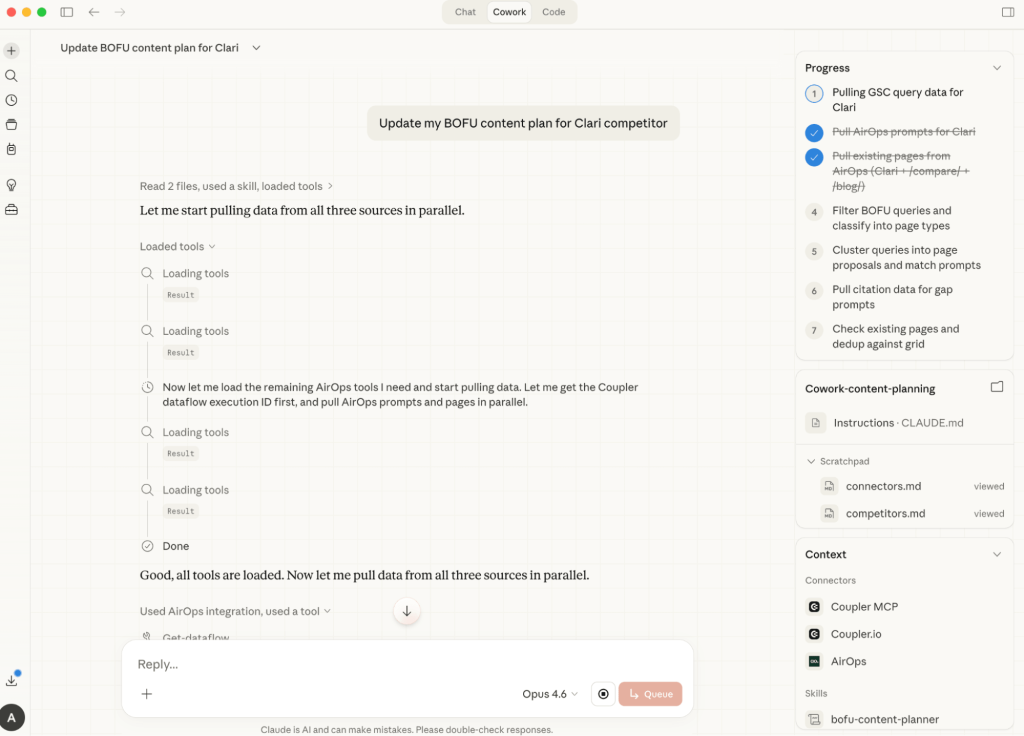This screenshot has width=1024, height=736.
Task: Toggle checkmark for Pull AirOps prompts for Clari
Action: pyautogui.click(x=814, y=132)
